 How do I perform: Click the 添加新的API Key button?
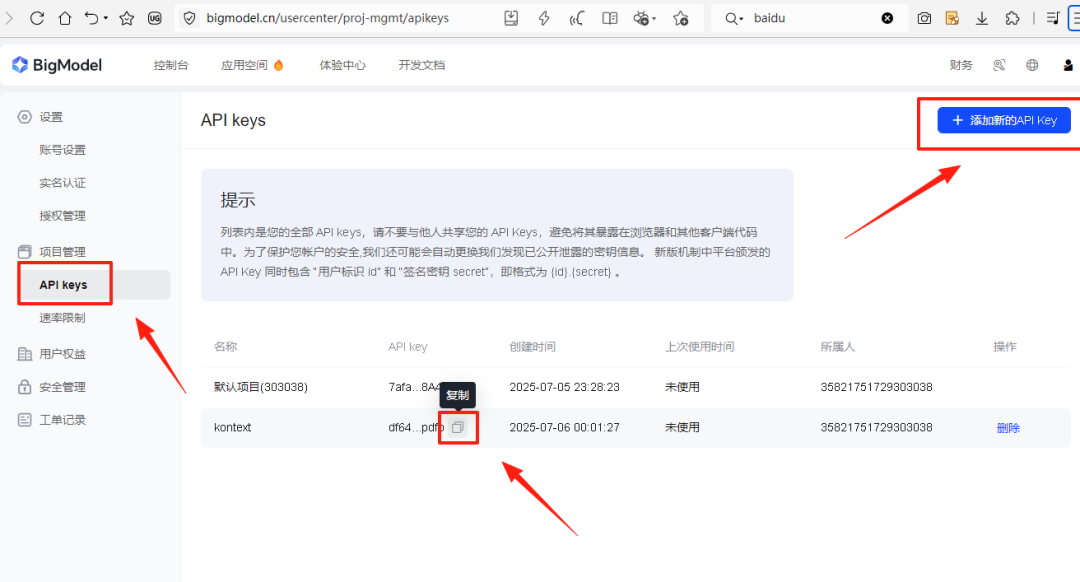1002,119
